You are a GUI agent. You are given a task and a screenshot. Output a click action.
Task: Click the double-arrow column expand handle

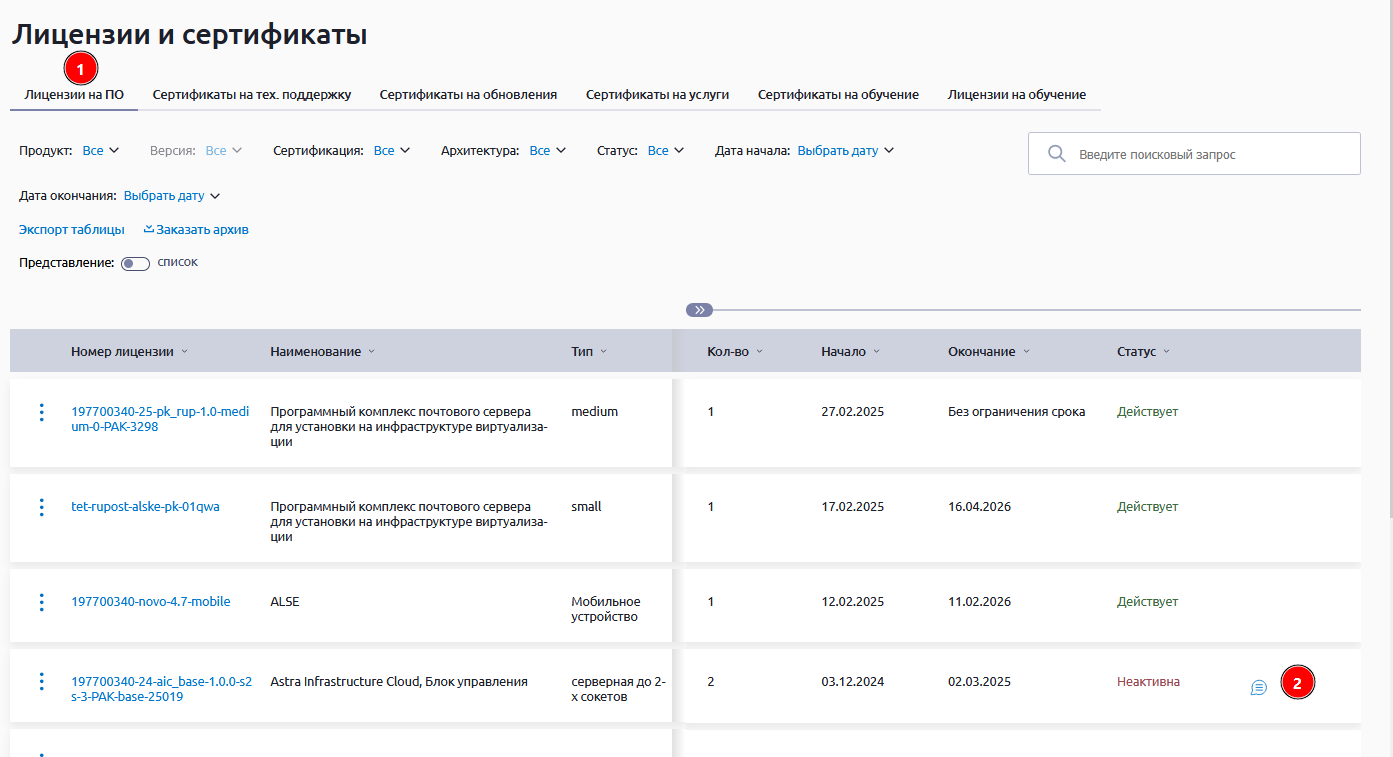click(699, 310)
